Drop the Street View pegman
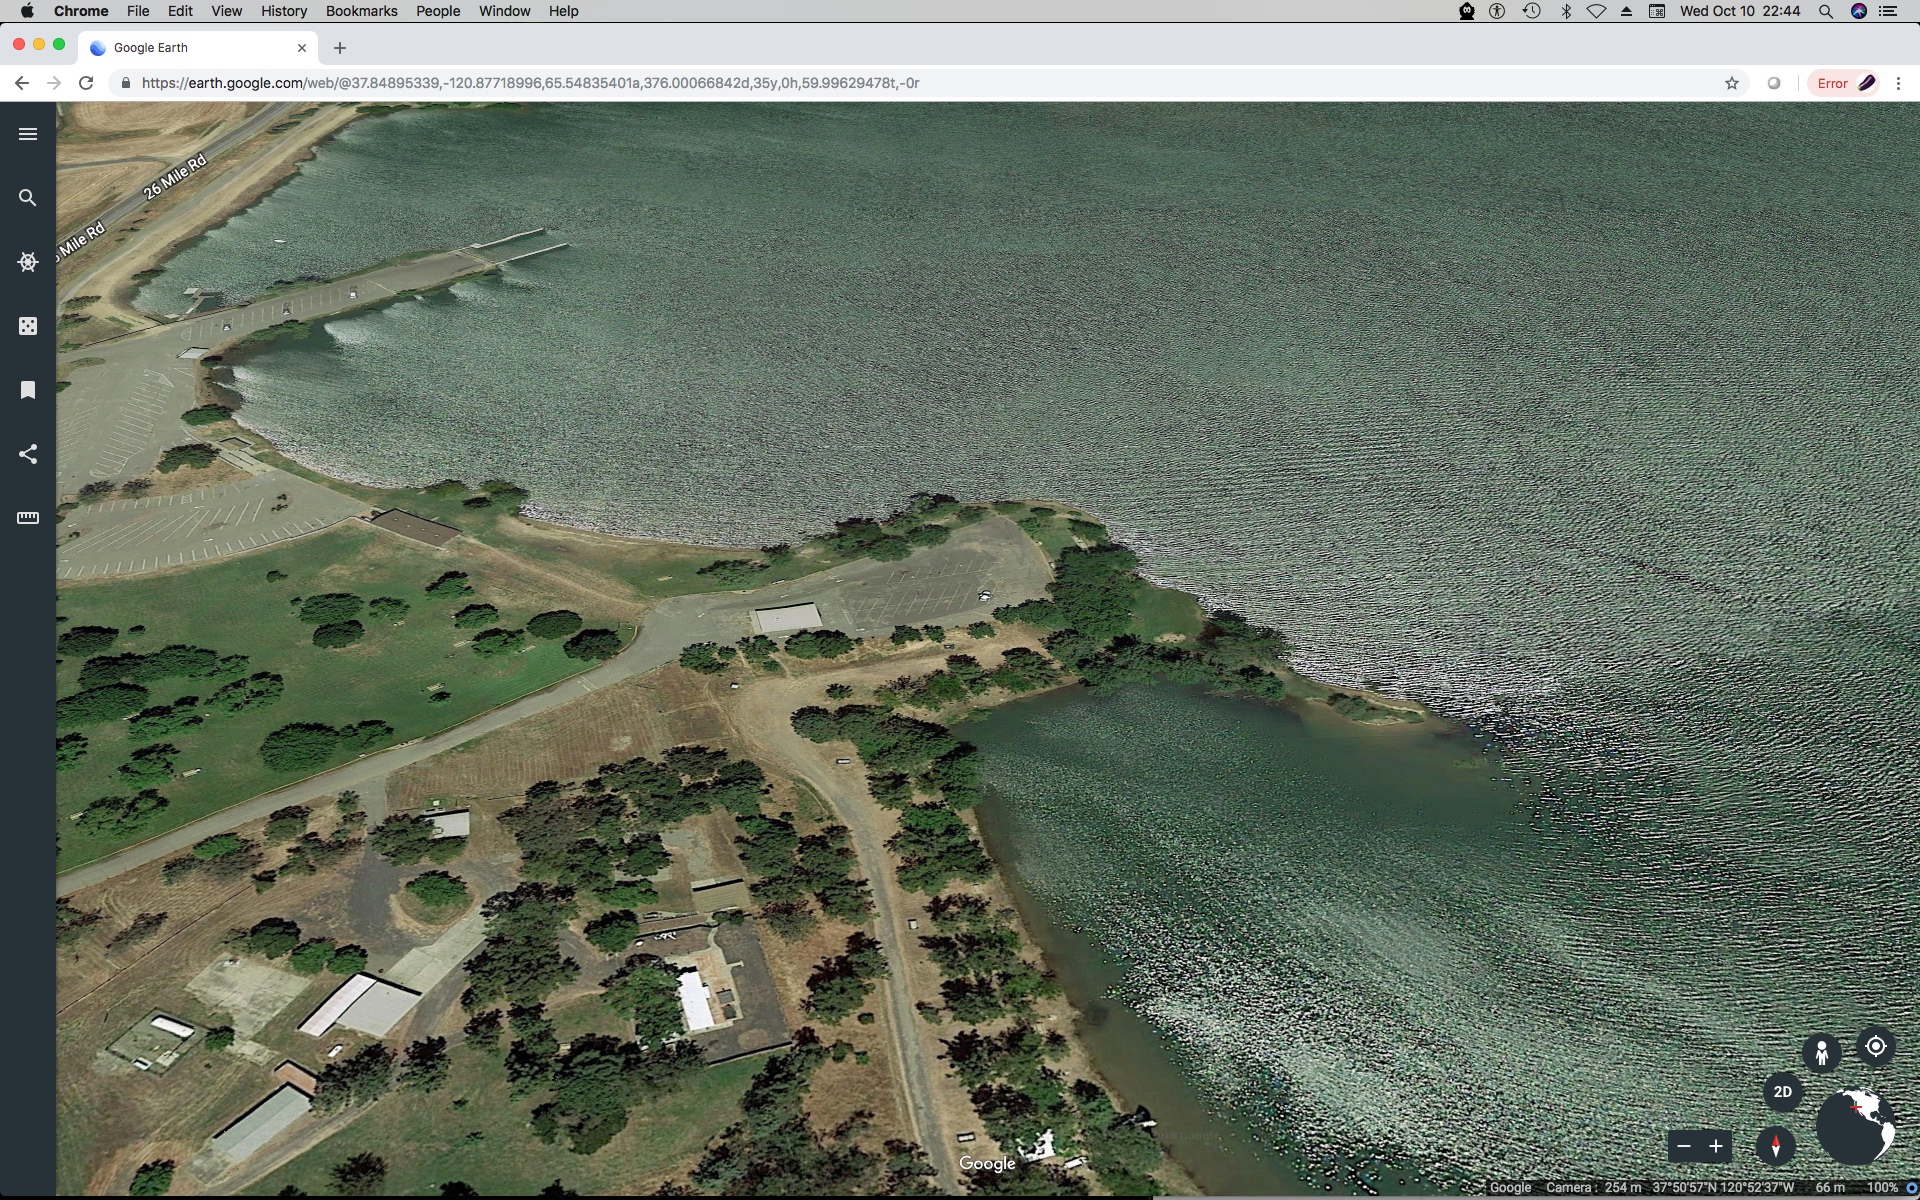 click(1821, 1053)
